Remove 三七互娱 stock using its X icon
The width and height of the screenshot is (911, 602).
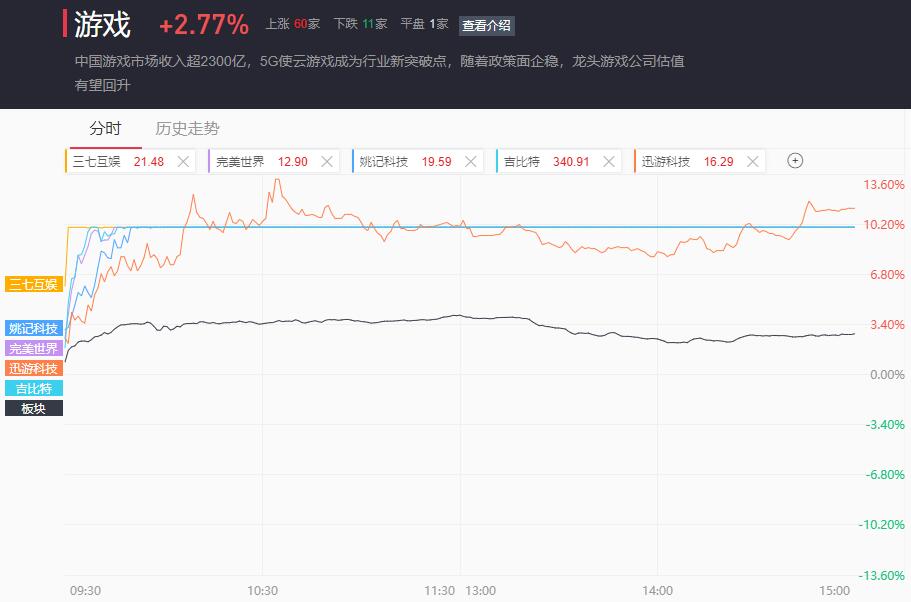click(x=183, y=162)
